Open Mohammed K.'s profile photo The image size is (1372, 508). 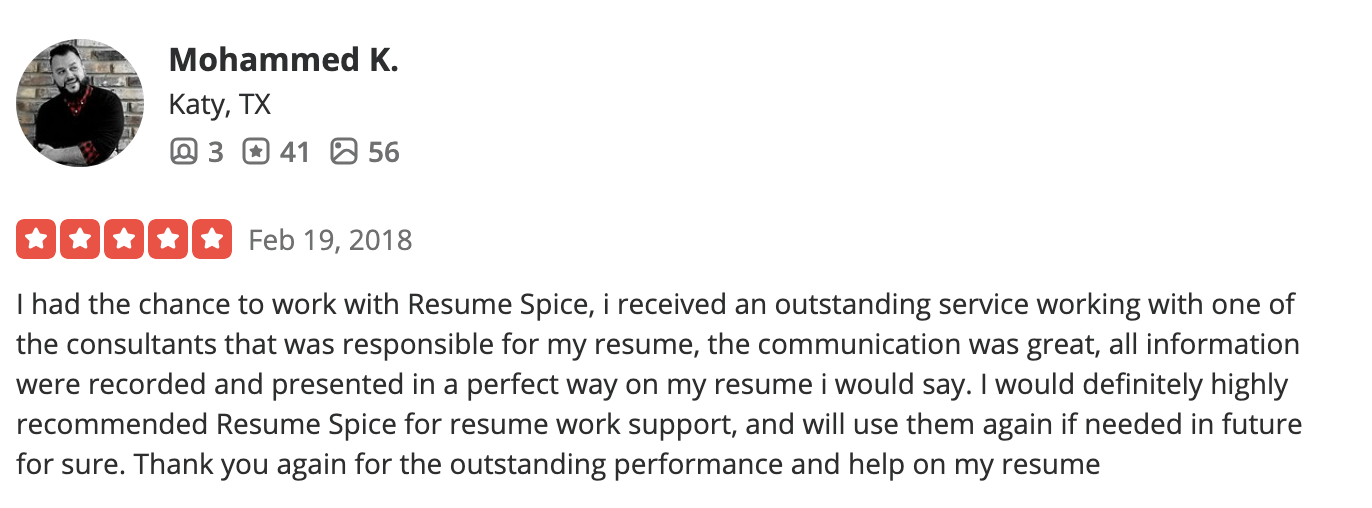(80, 103)
